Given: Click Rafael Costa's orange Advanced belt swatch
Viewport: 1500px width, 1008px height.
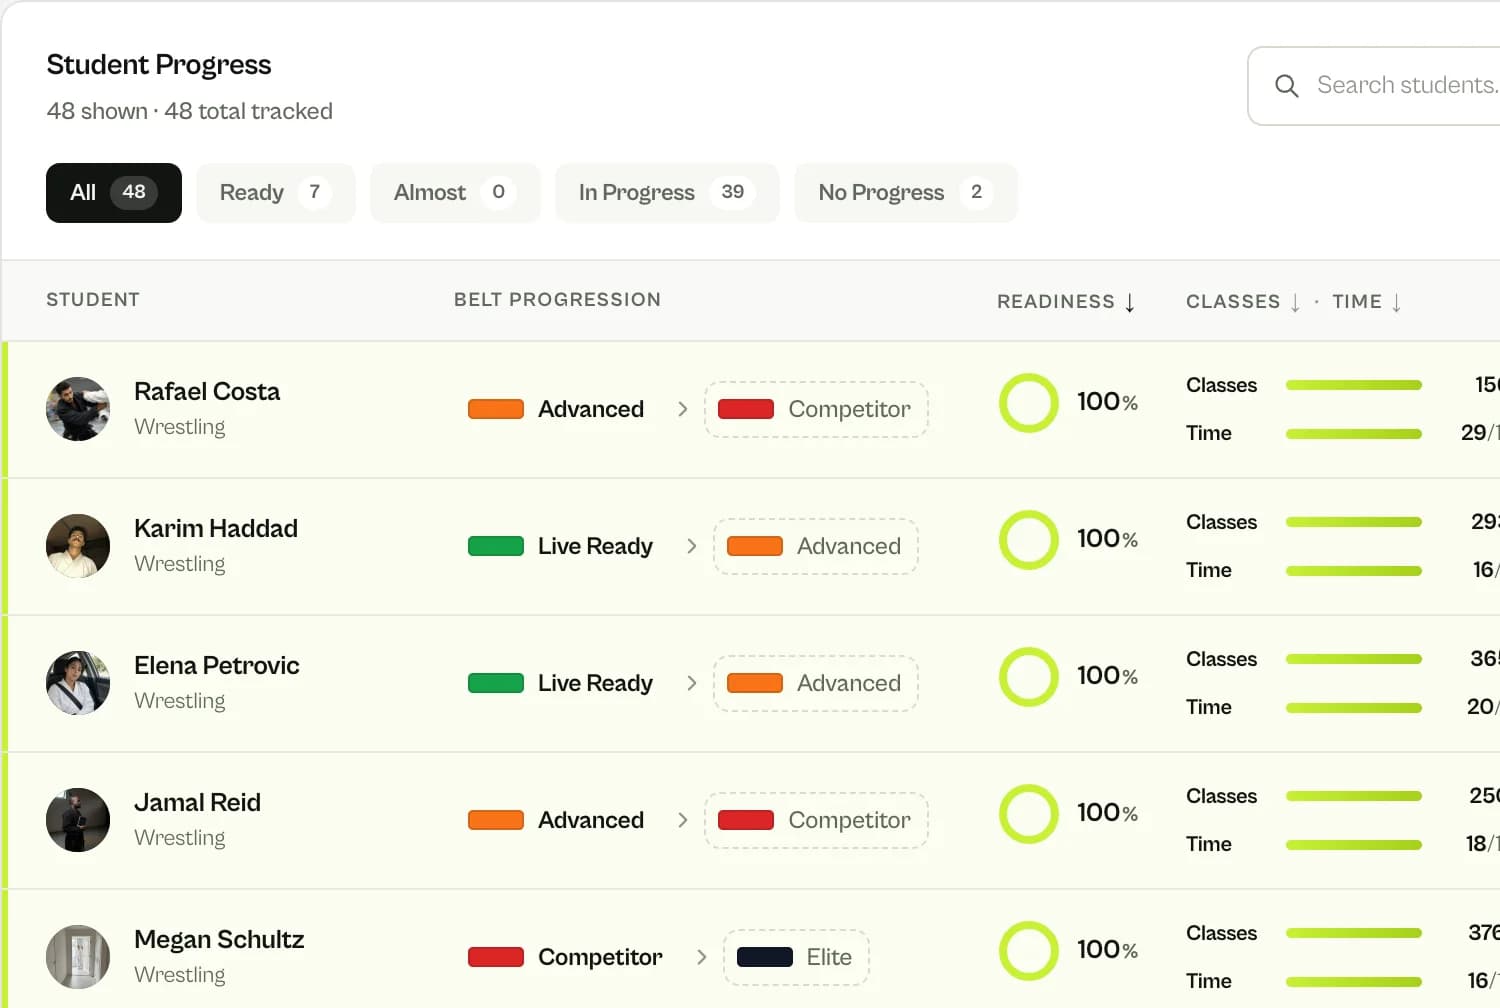Looking at the screenshot, I should coord(496,409).
